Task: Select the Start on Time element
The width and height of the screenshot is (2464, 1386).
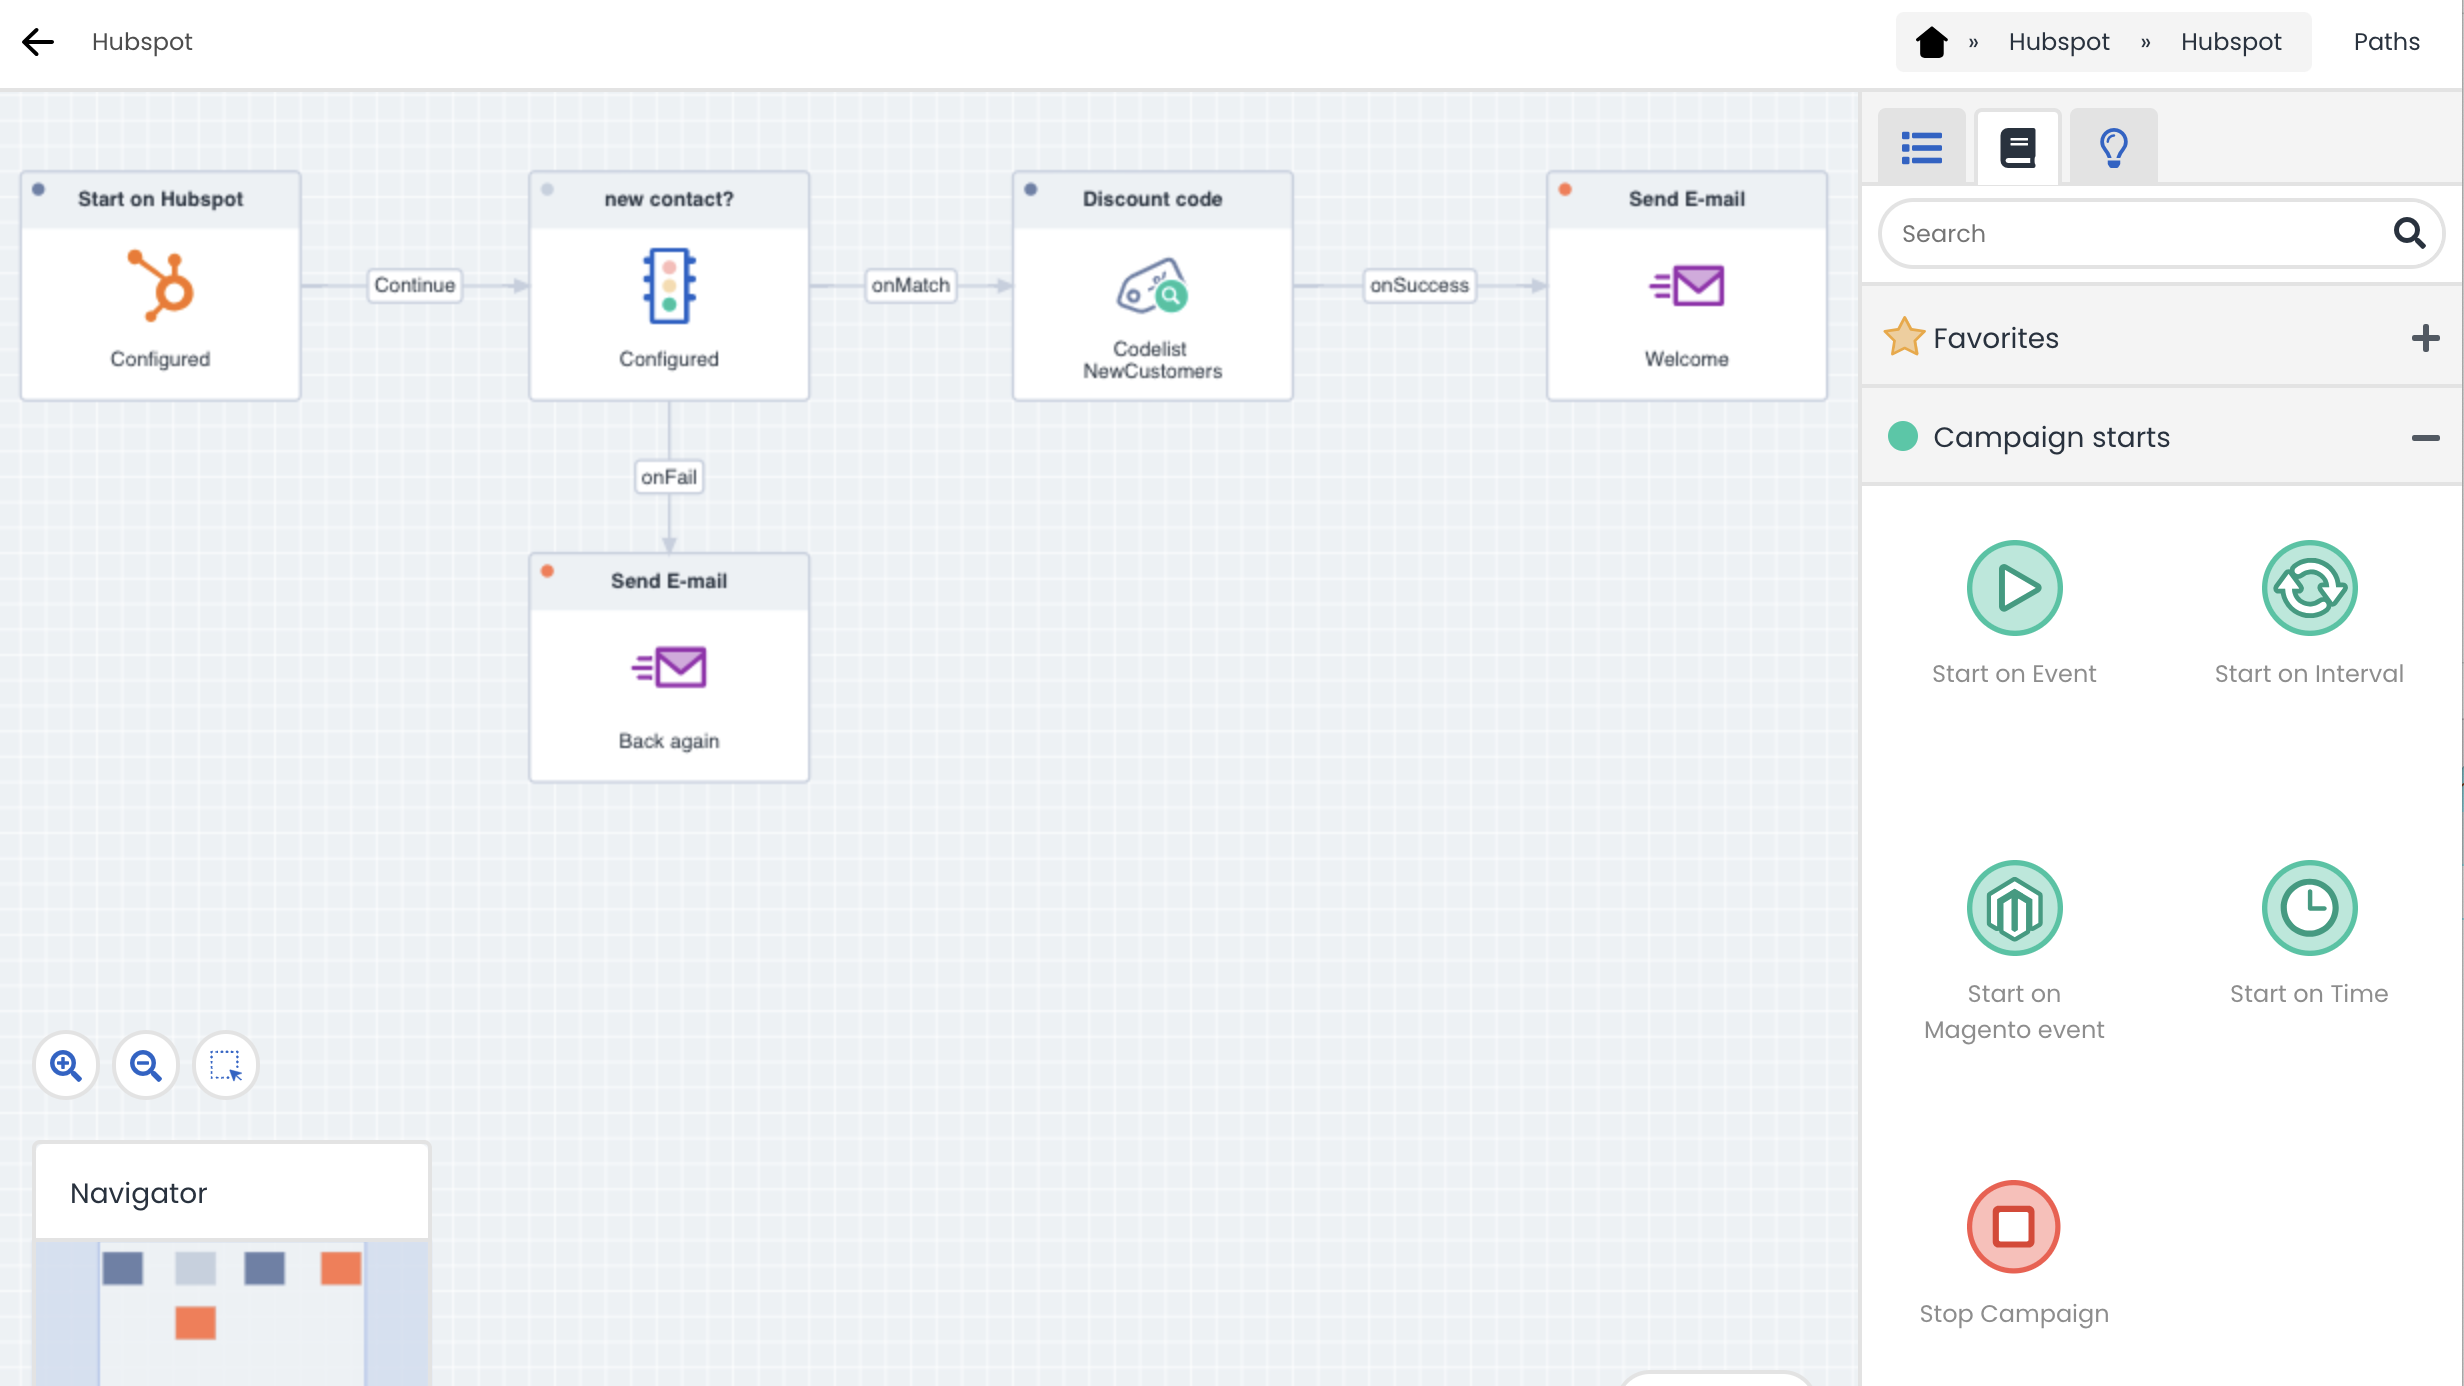Action: [2309, 909]
